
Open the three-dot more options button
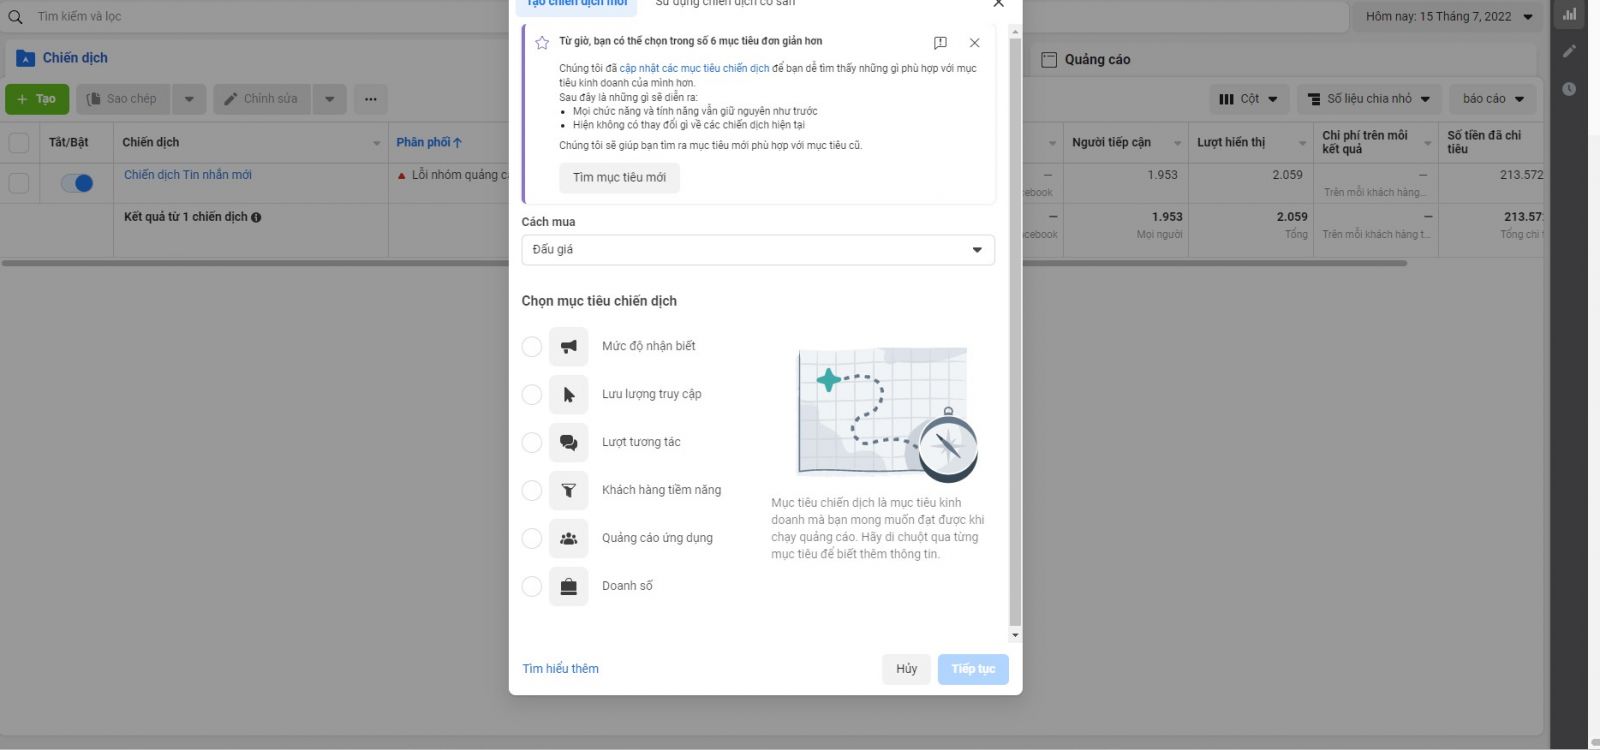(370, 99)
